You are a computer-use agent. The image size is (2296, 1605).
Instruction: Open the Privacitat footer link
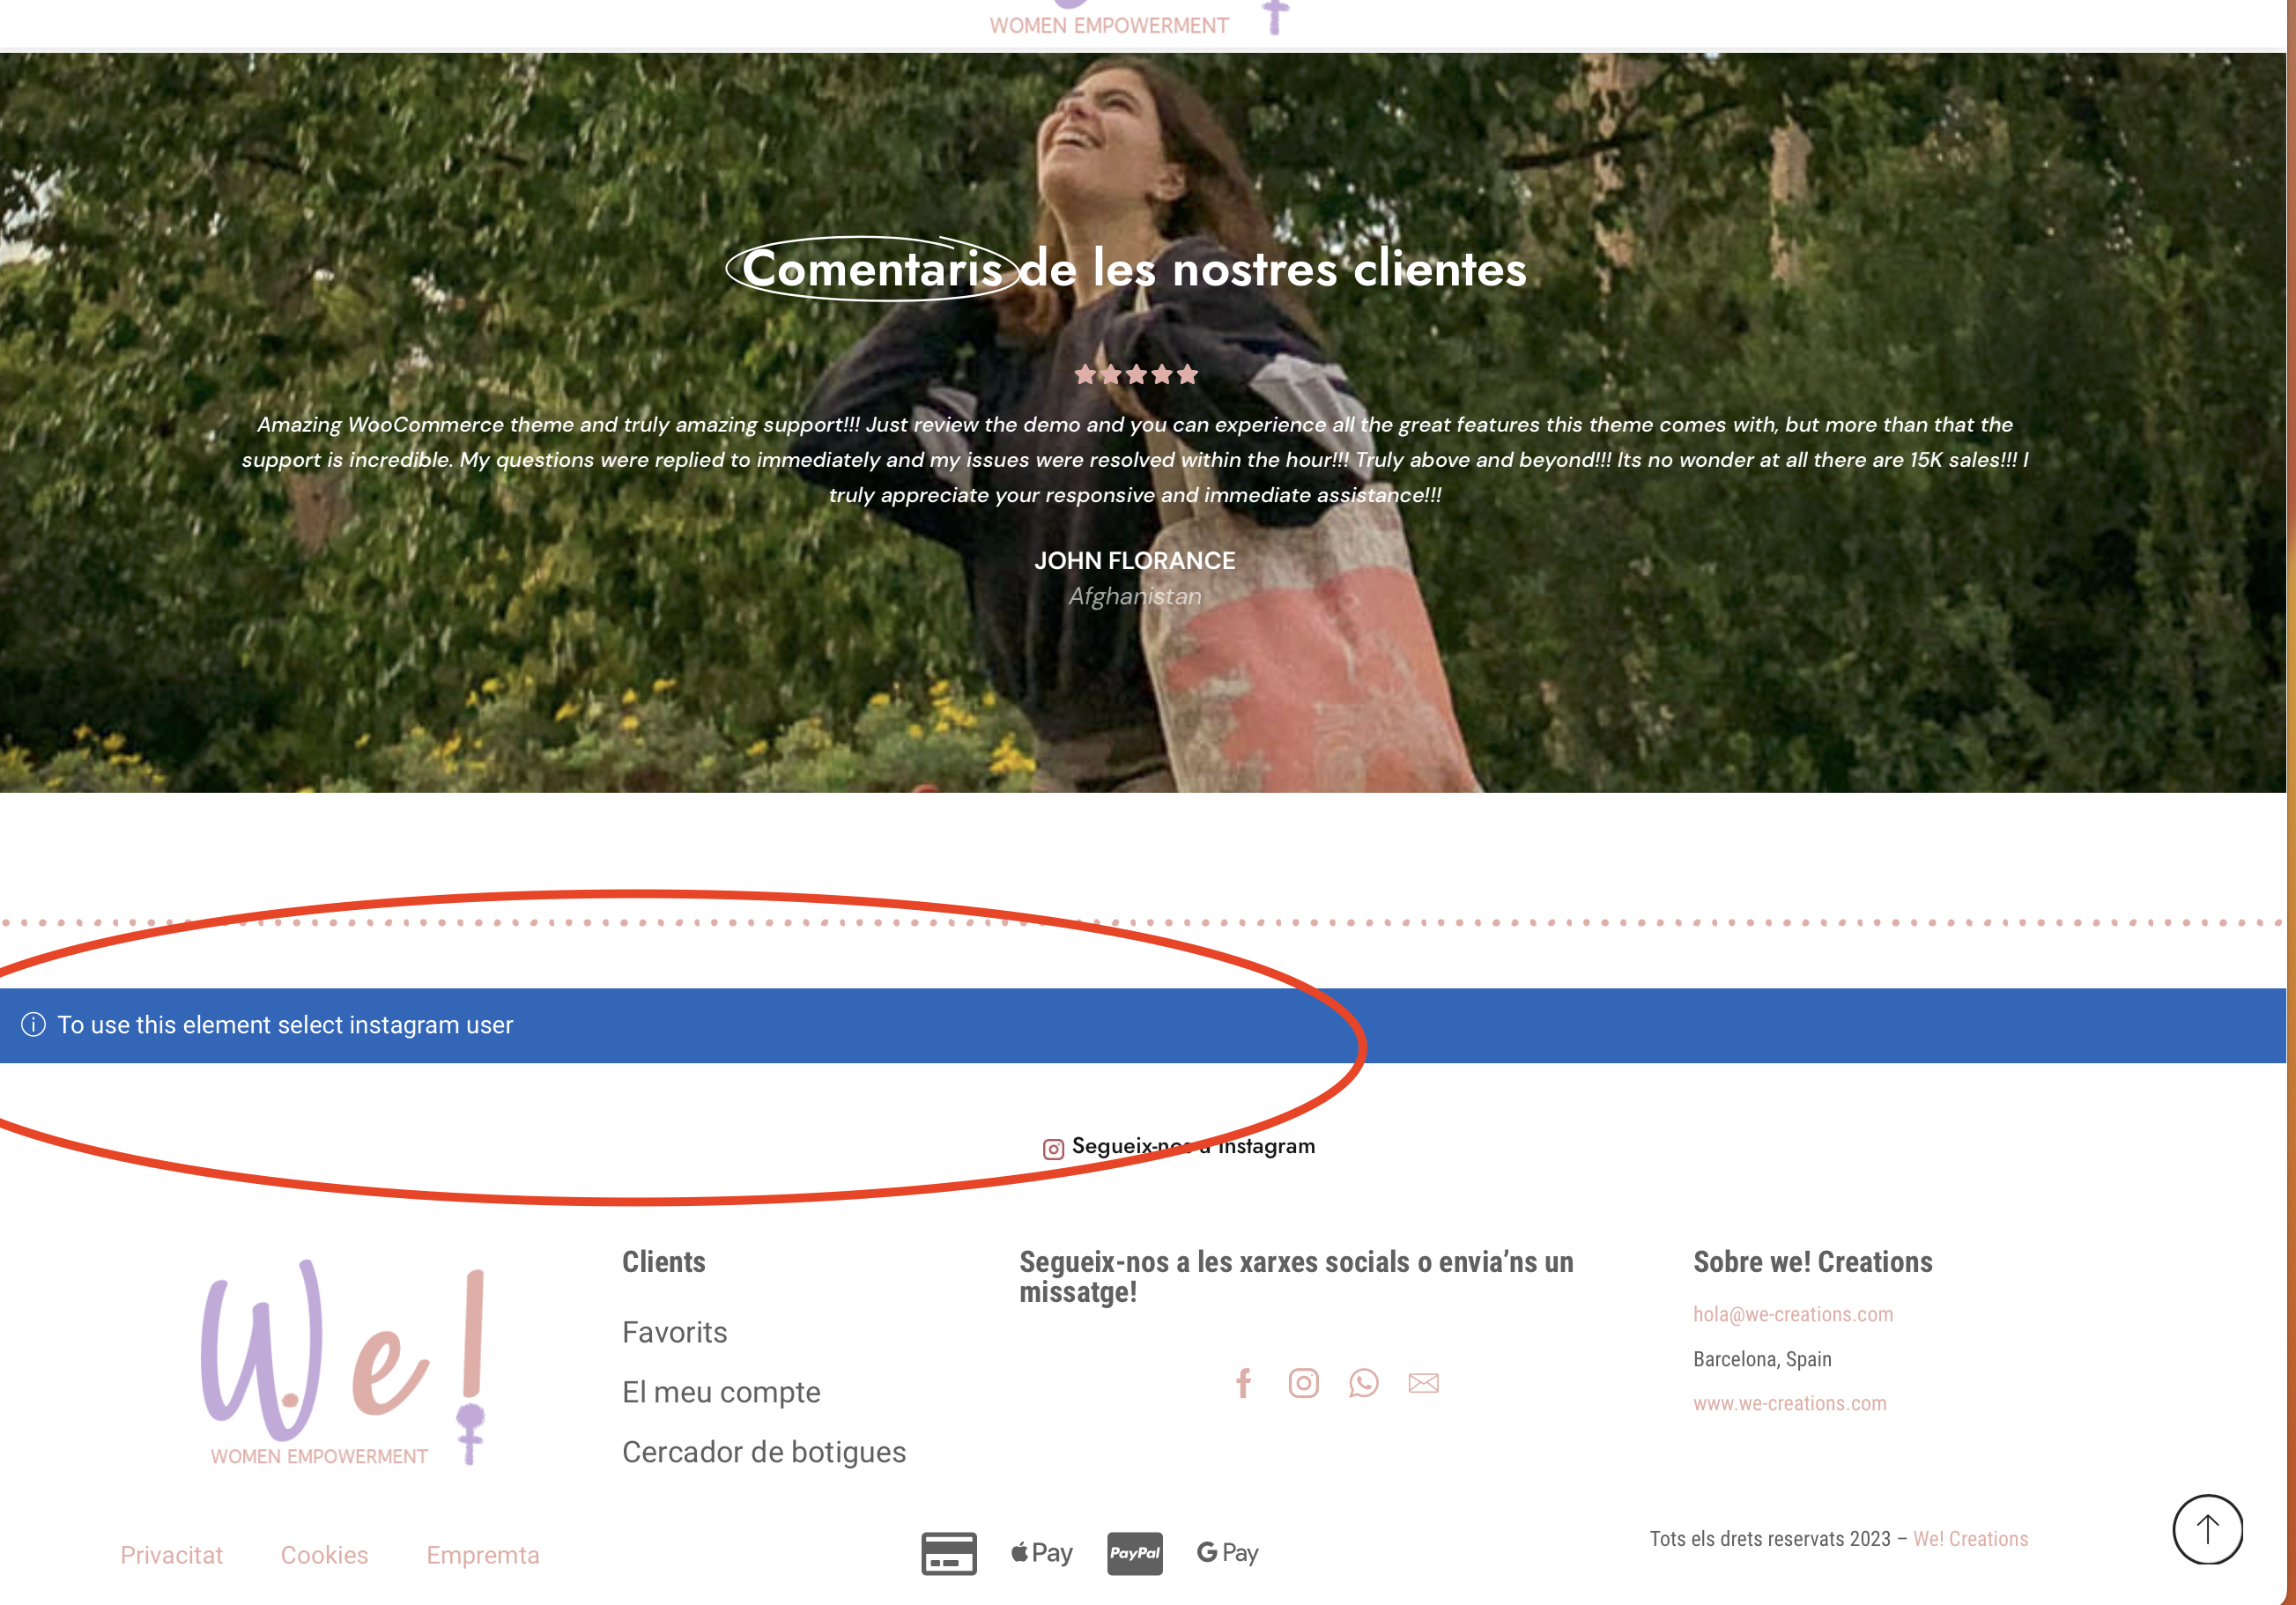click(x=171, y=1555)
